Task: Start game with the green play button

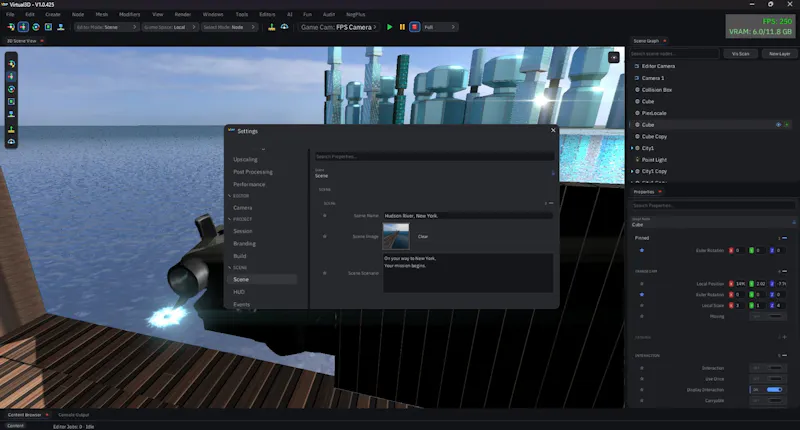Action: (390, 27)
